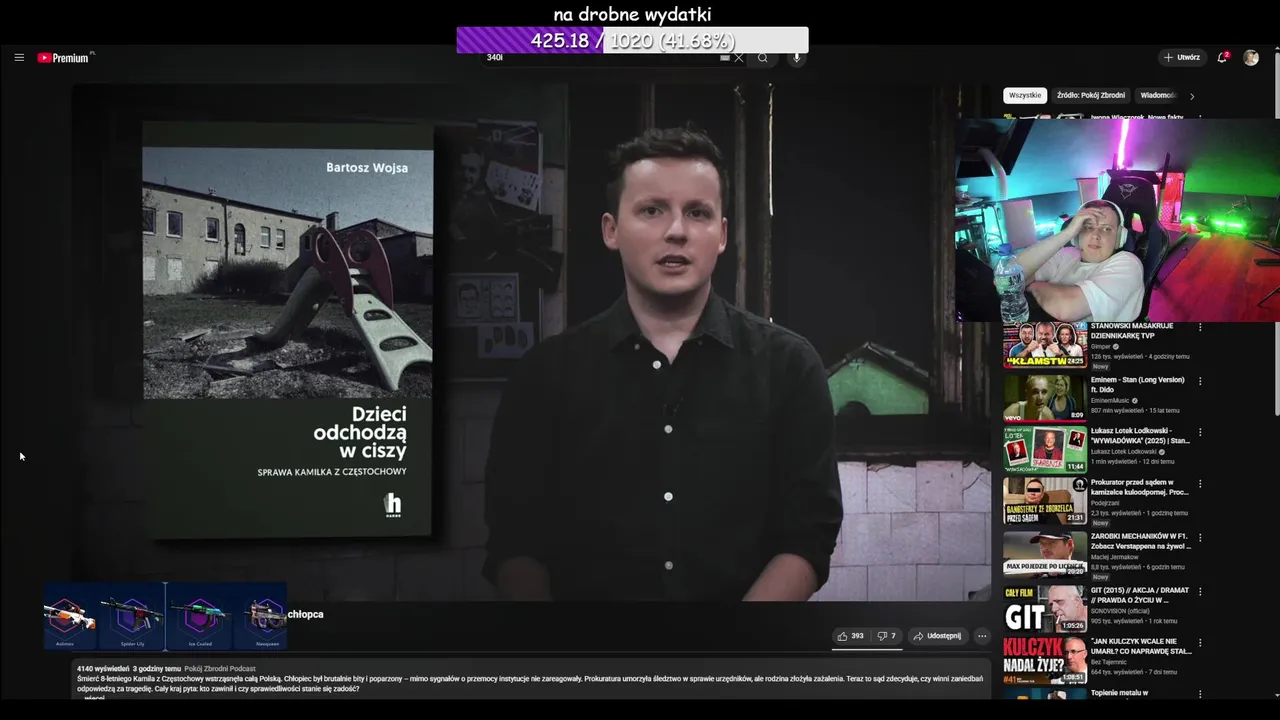Screen dimensions: 1280x720
Task: Click the EminemMusic channel name
Action: click(x=1110, y=400)
